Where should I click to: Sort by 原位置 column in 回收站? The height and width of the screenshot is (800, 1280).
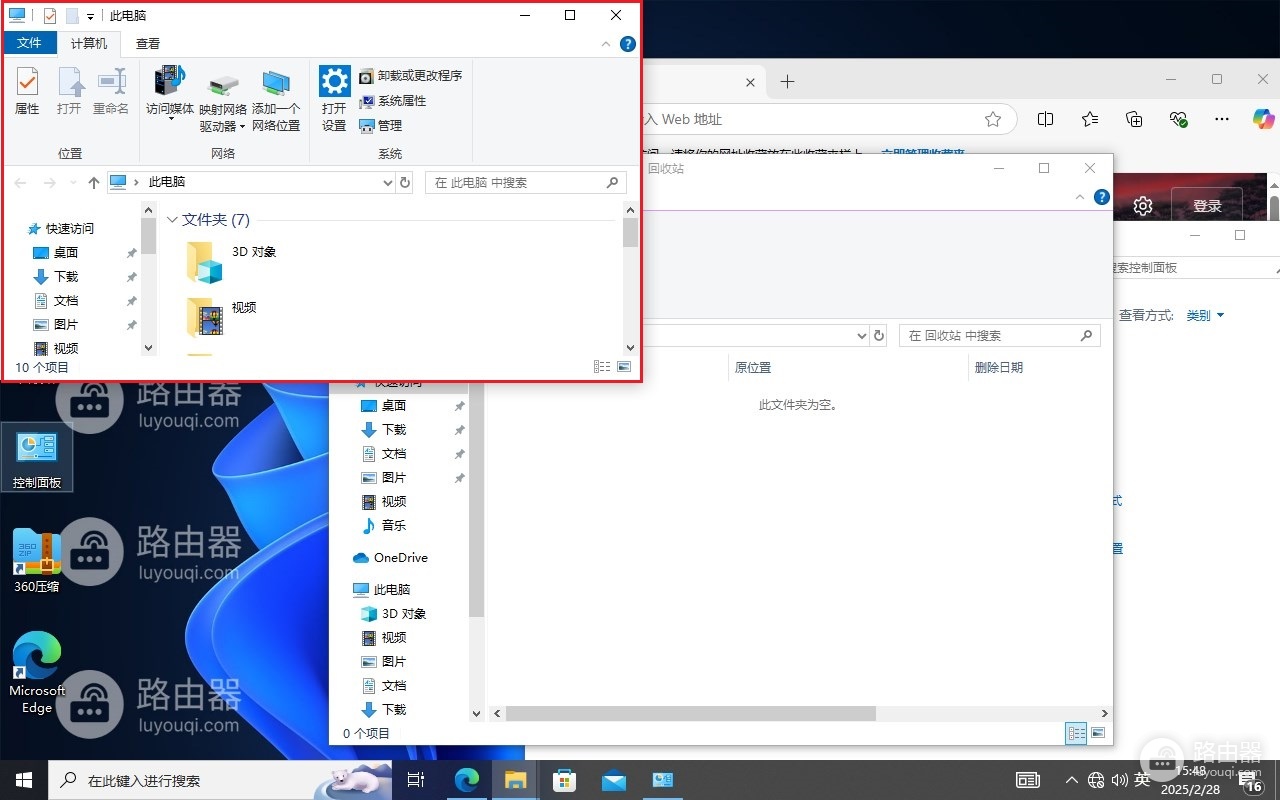click(753, 368)
